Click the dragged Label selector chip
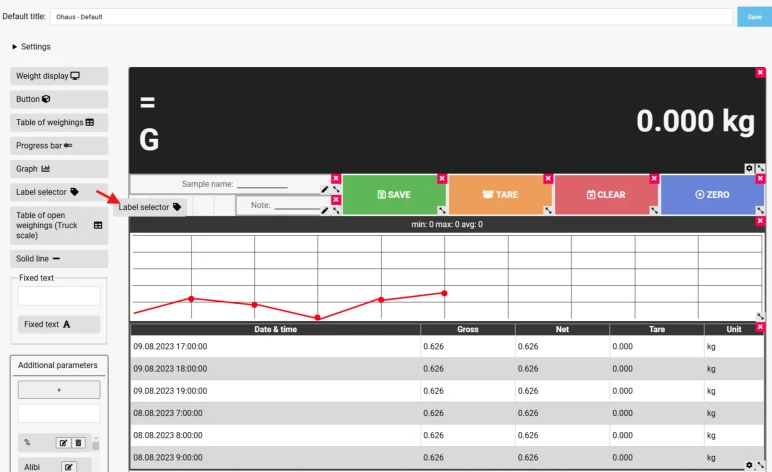772x472 pixels. click(x=150, y=207)
